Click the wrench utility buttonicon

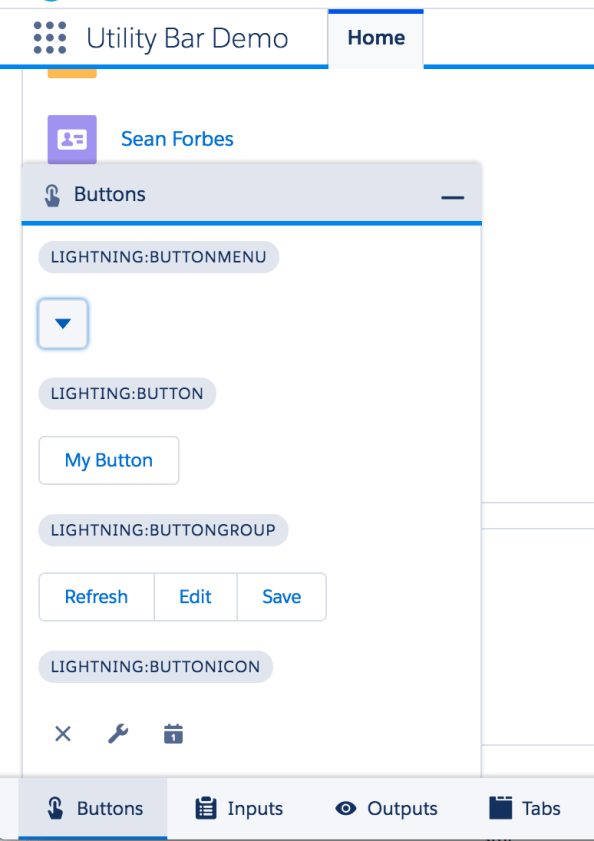coord(117,733)
